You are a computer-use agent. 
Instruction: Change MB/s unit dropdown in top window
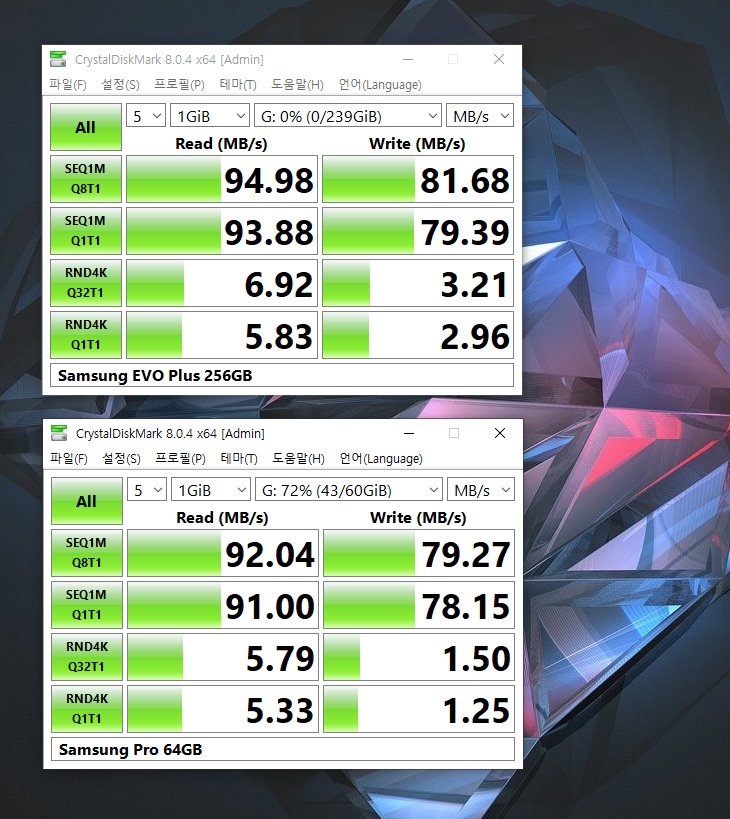point(480,115)
